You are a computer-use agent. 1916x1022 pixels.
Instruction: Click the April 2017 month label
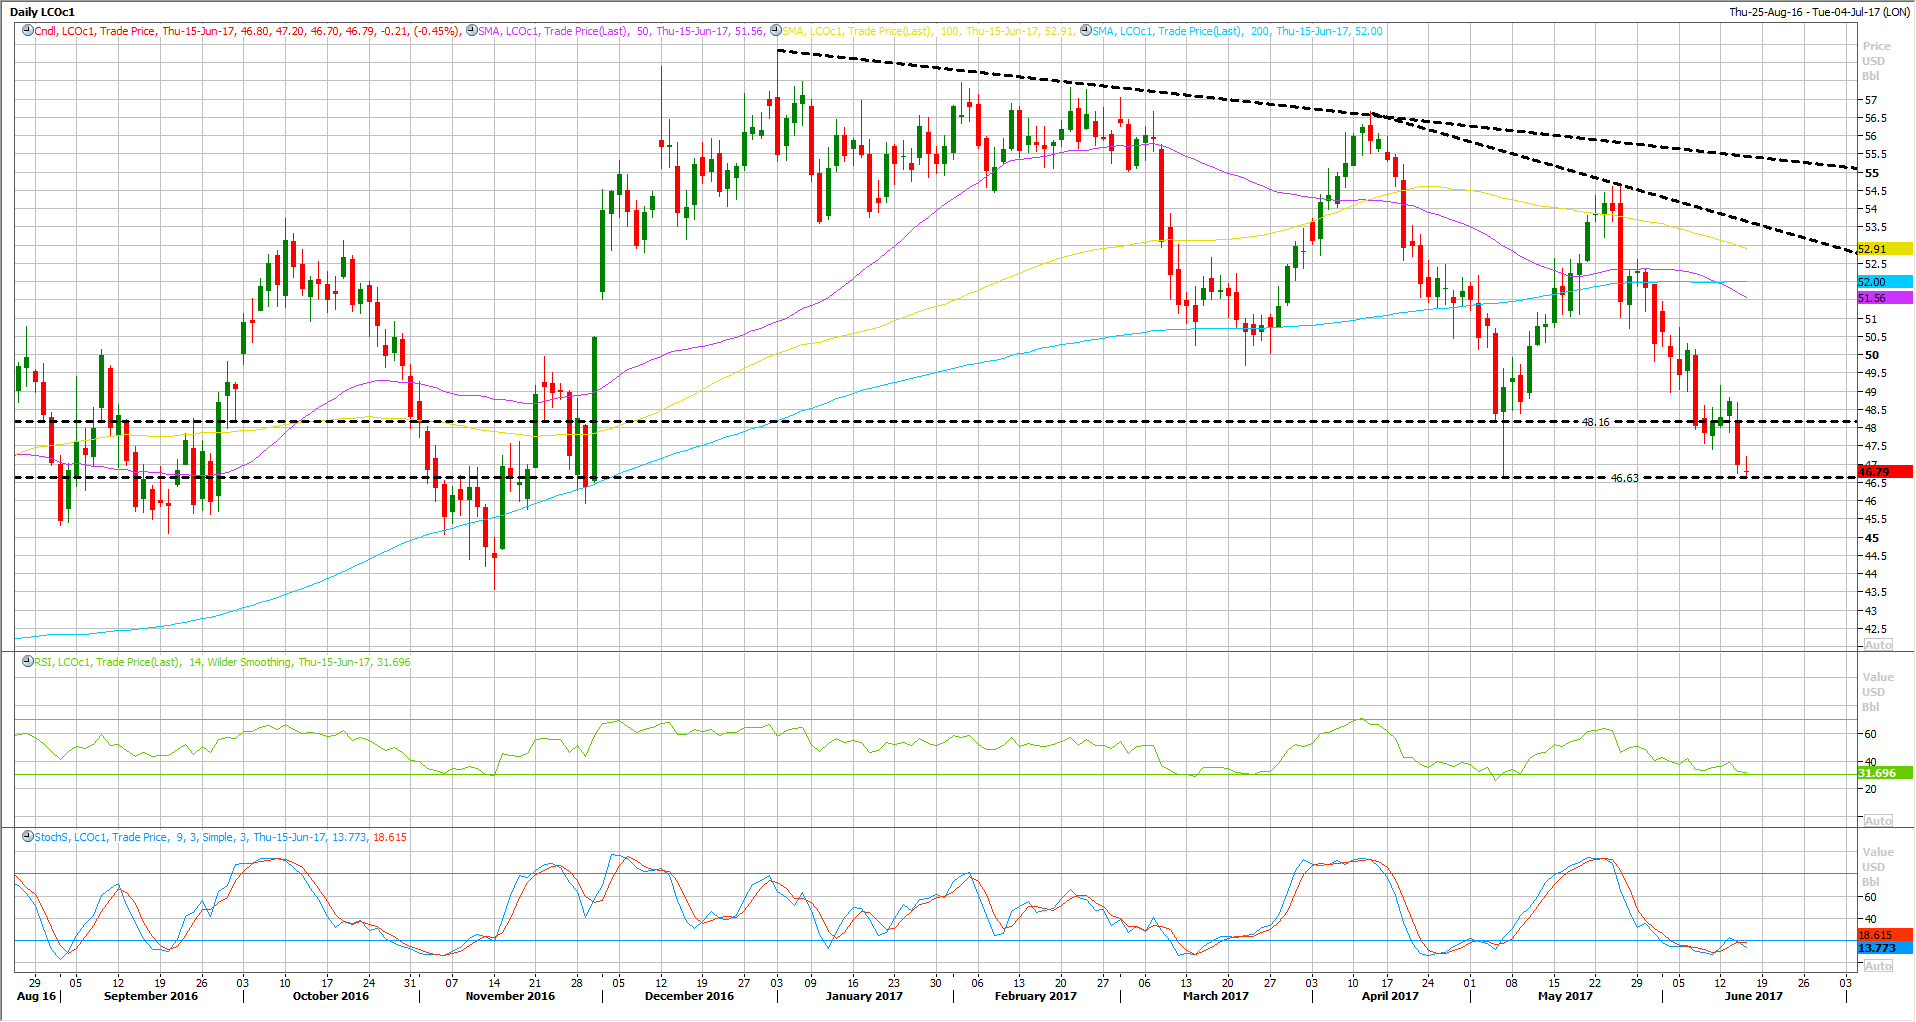pos(1390,996)
